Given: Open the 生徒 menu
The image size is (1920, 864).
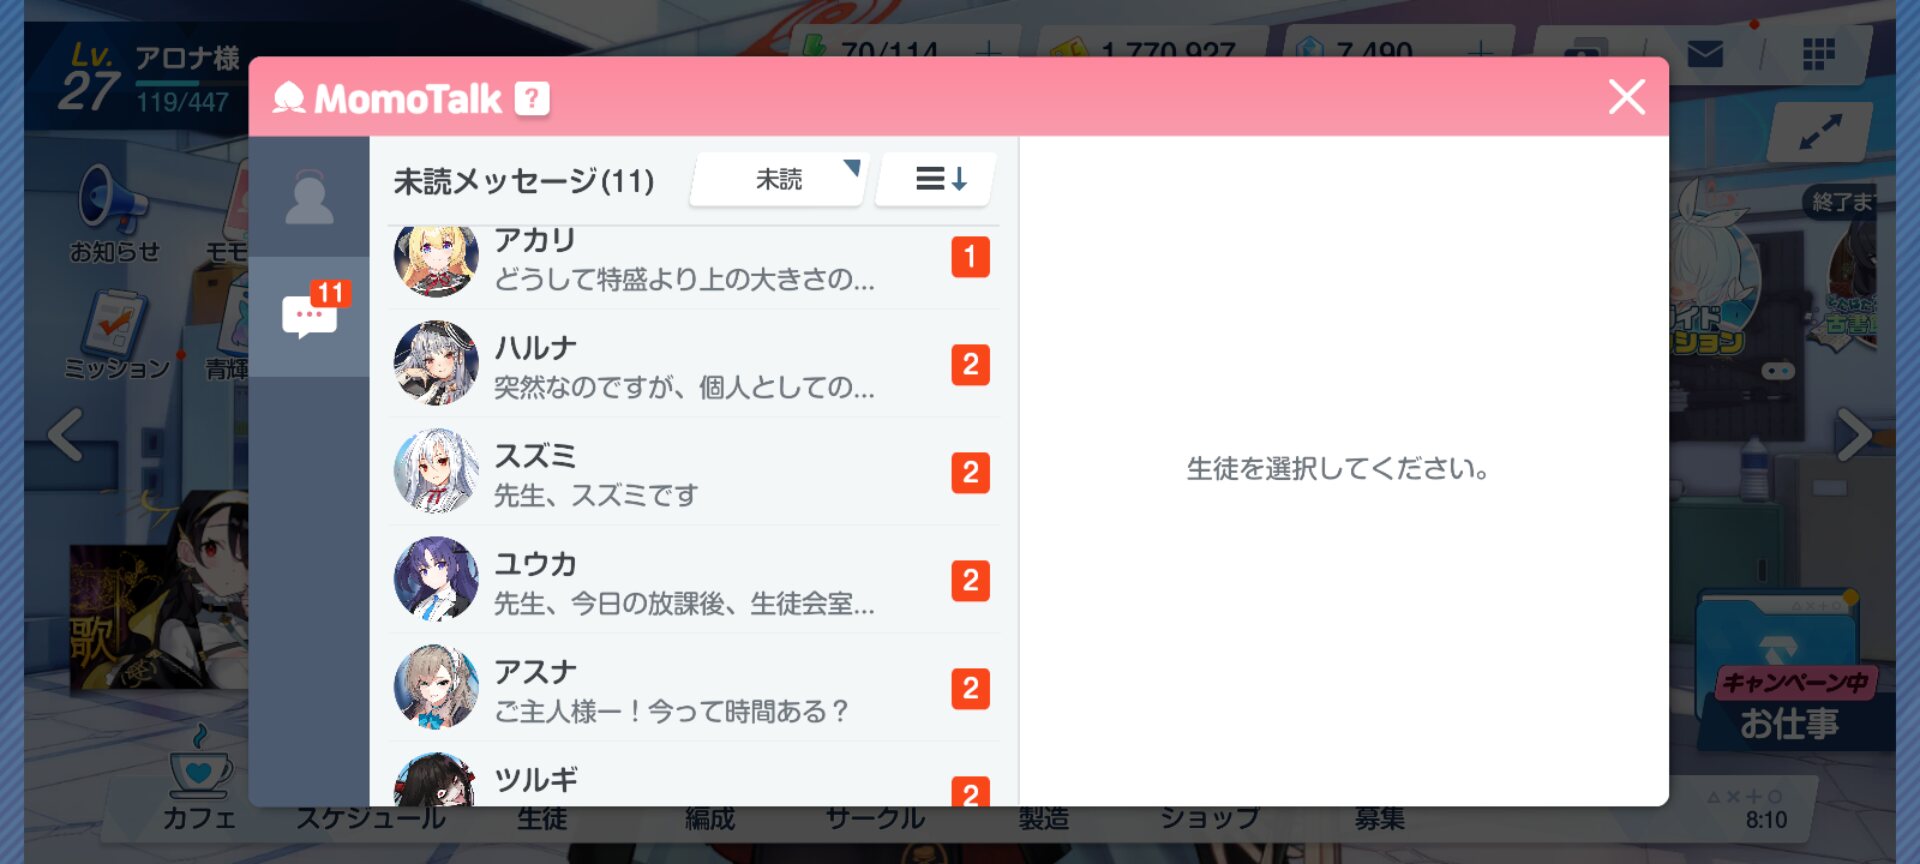Looking at the screenshot, I should [x=542, y=819].
